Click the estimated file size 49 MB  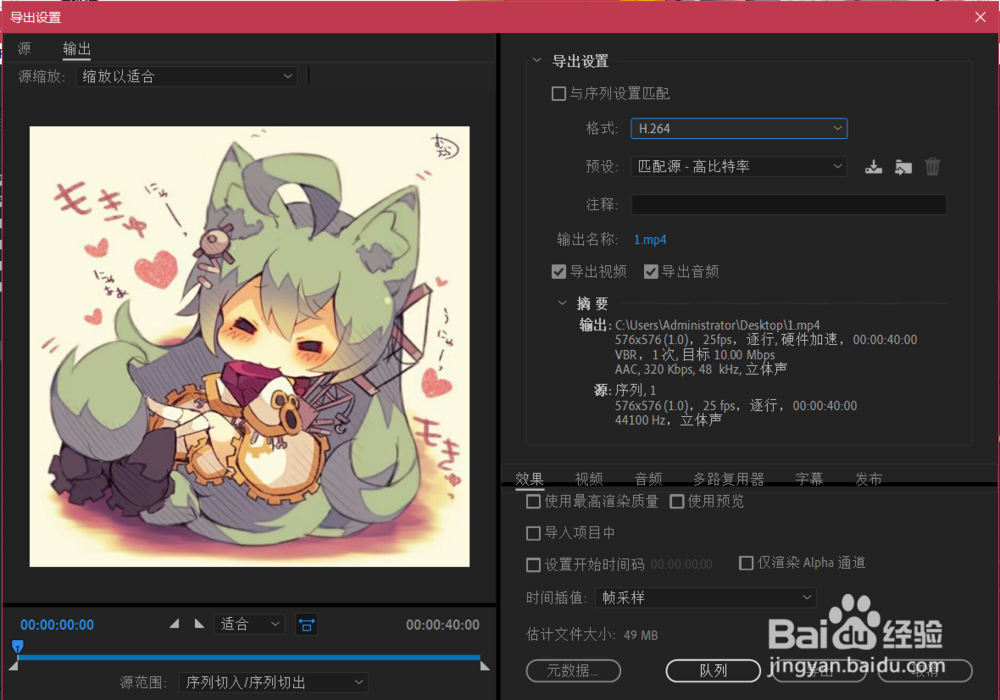640,635
